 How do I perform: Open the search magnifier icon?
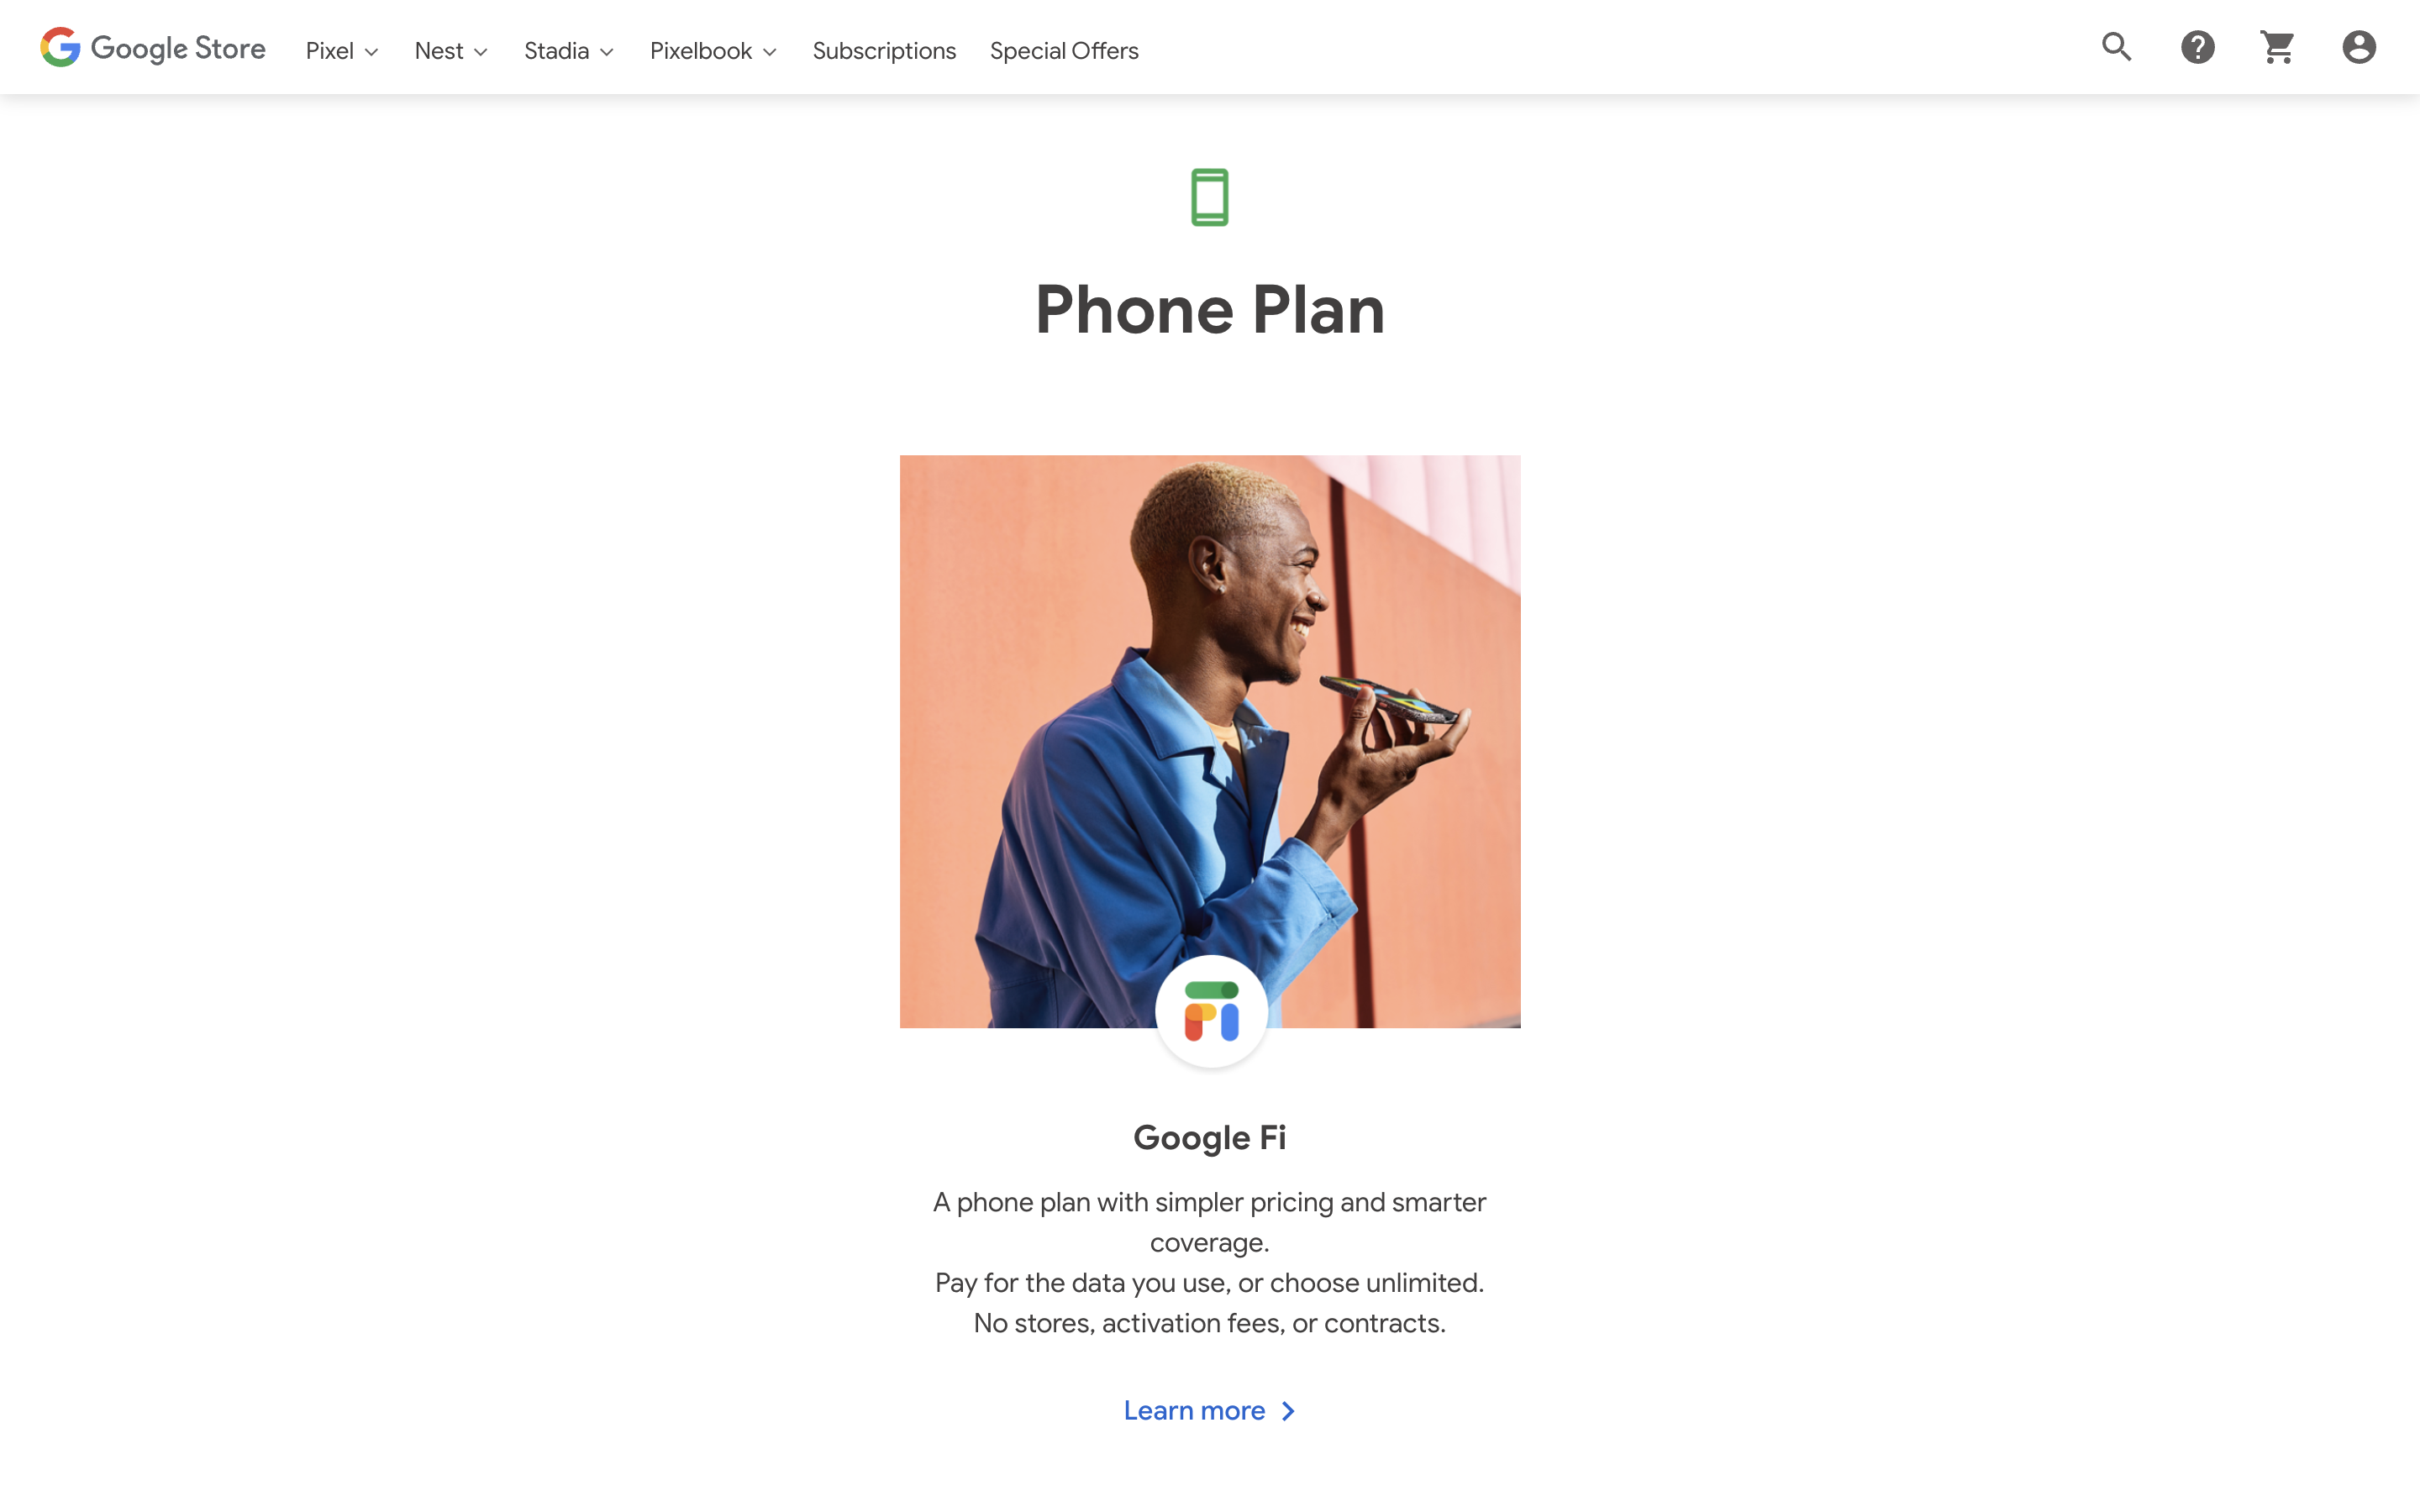[2116, 47]
